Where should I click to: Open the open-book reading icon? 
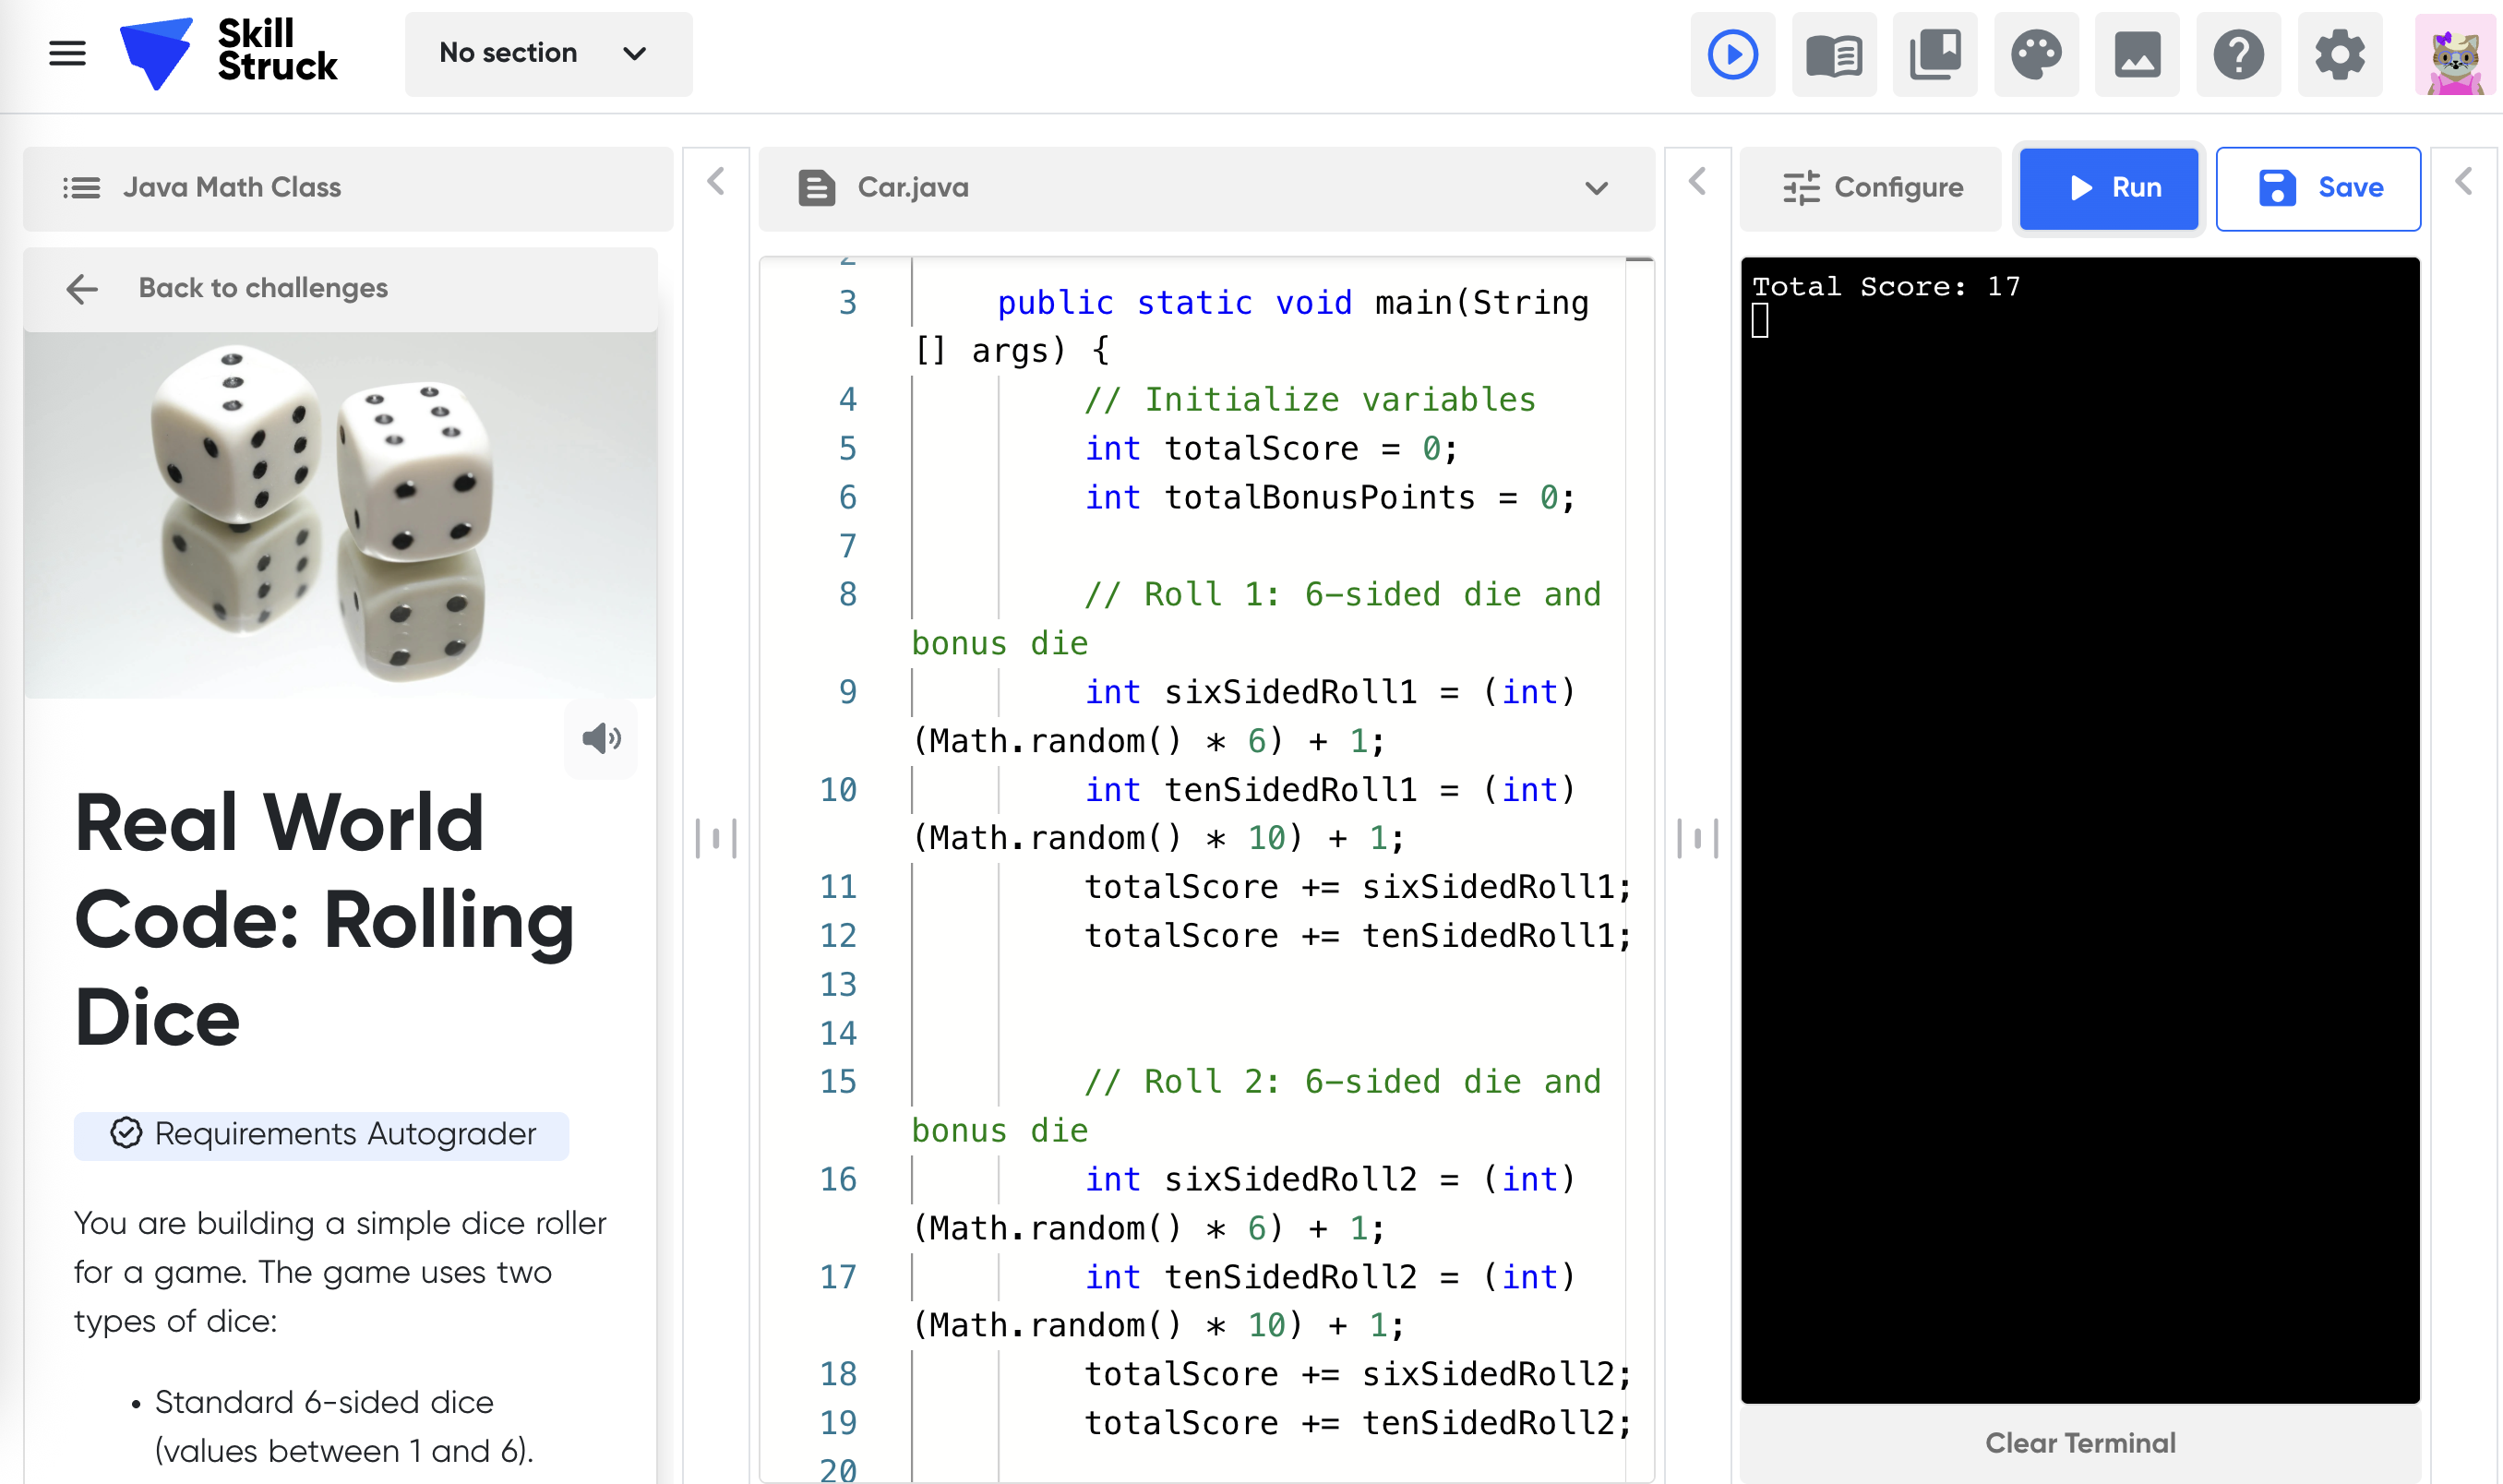[x=1833, y=54]
